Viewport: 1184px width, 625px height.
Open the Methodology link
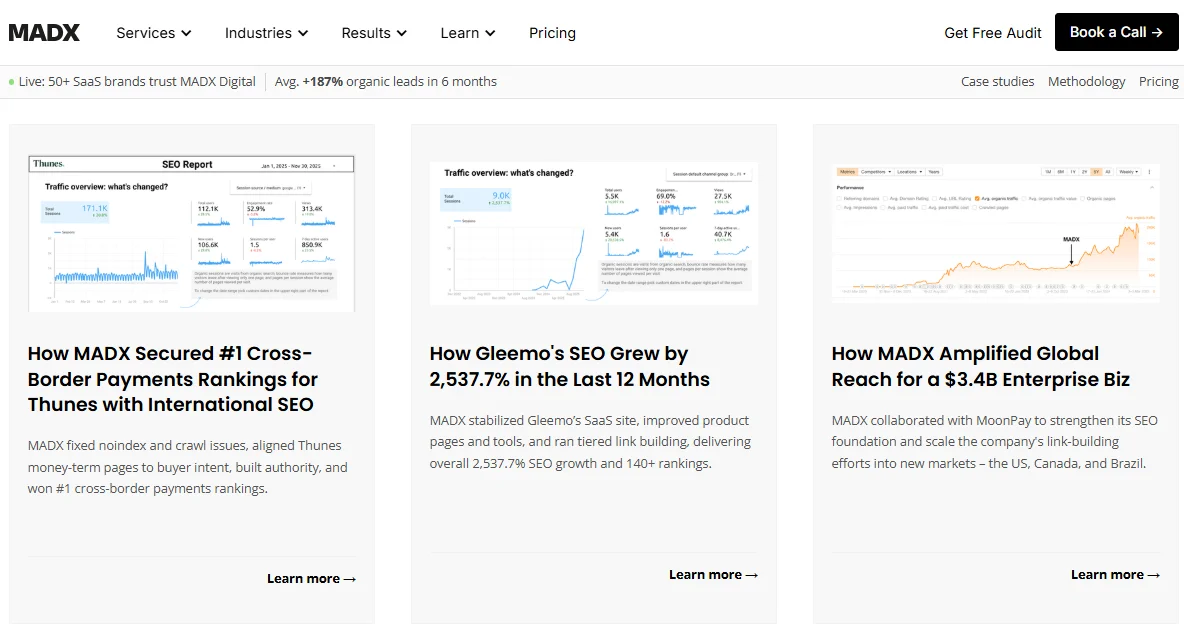[x=1086, y=82]
